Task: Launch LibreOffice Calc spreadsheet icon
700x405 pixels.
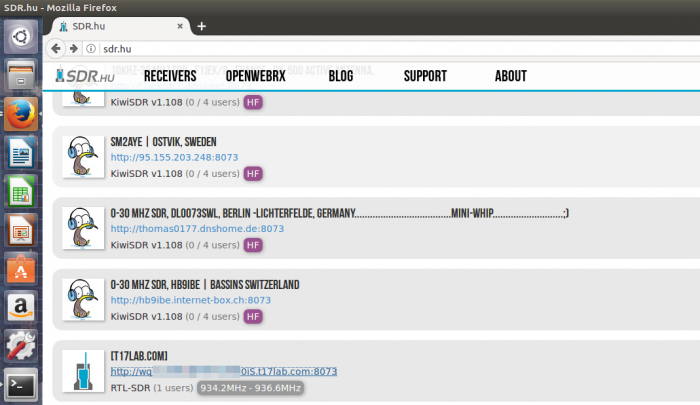Action: (x=21, y=191)
